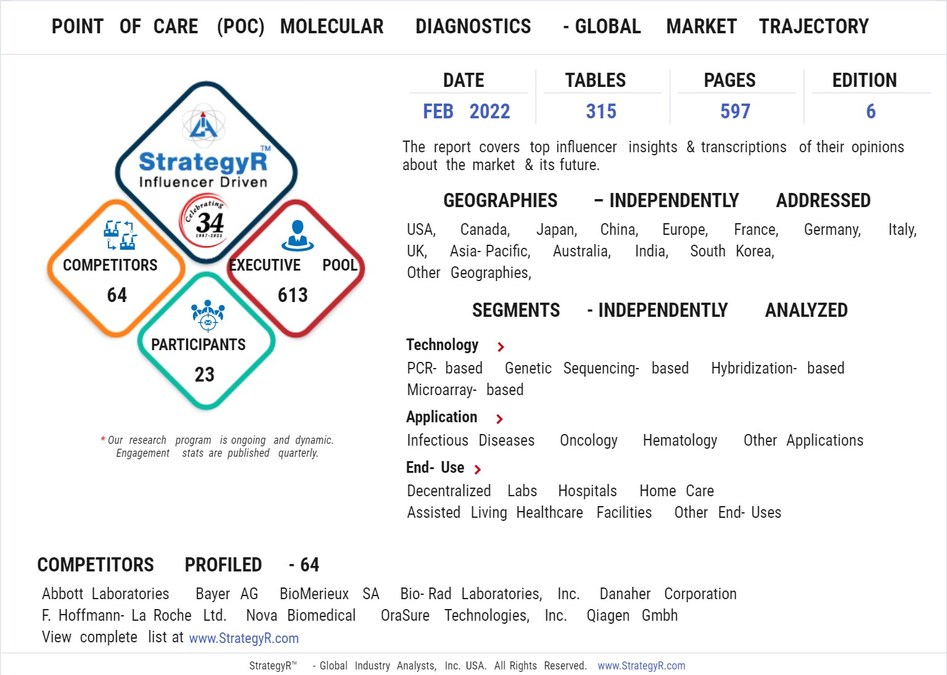Click the PCR-based technology segment
947x675 pixels.
[445, 368]
